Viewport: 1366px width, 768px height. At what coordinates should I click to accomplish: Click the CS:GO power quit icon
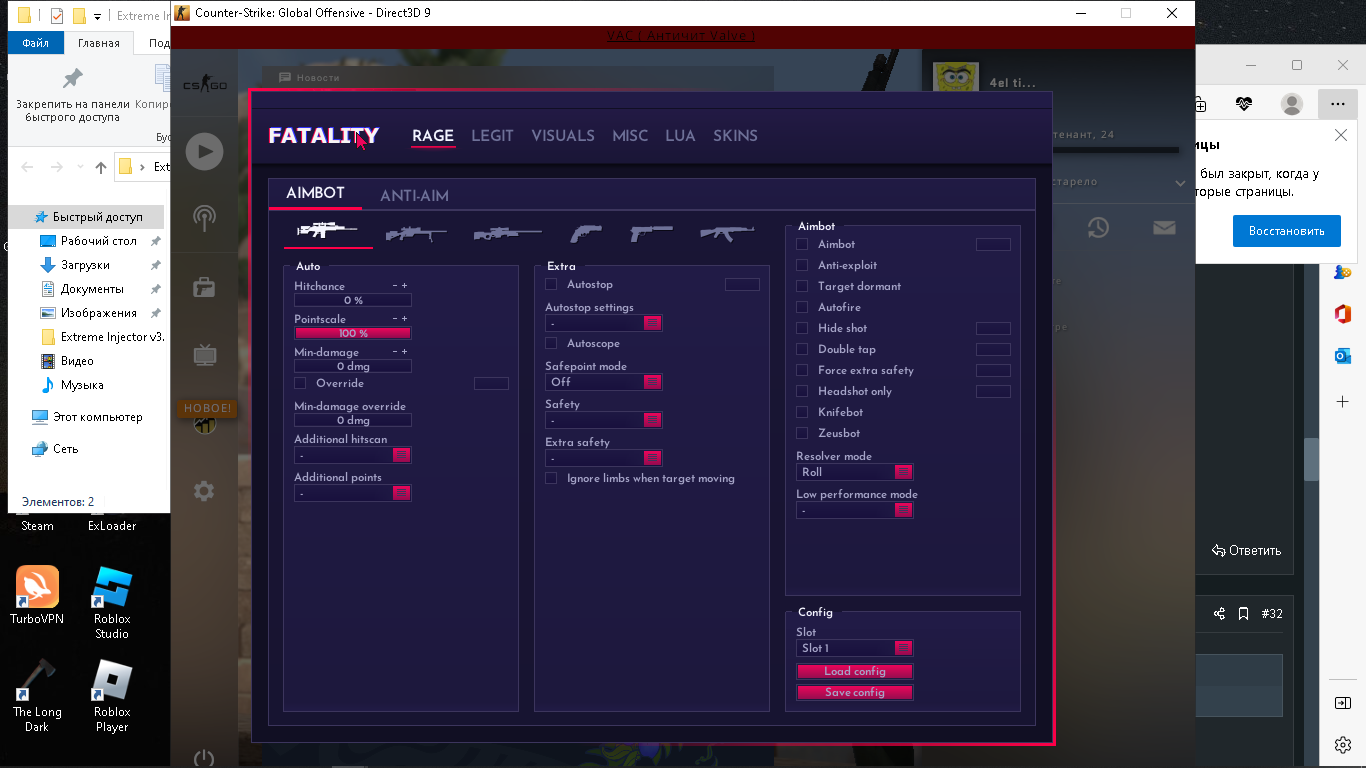[x=204, y=758]
